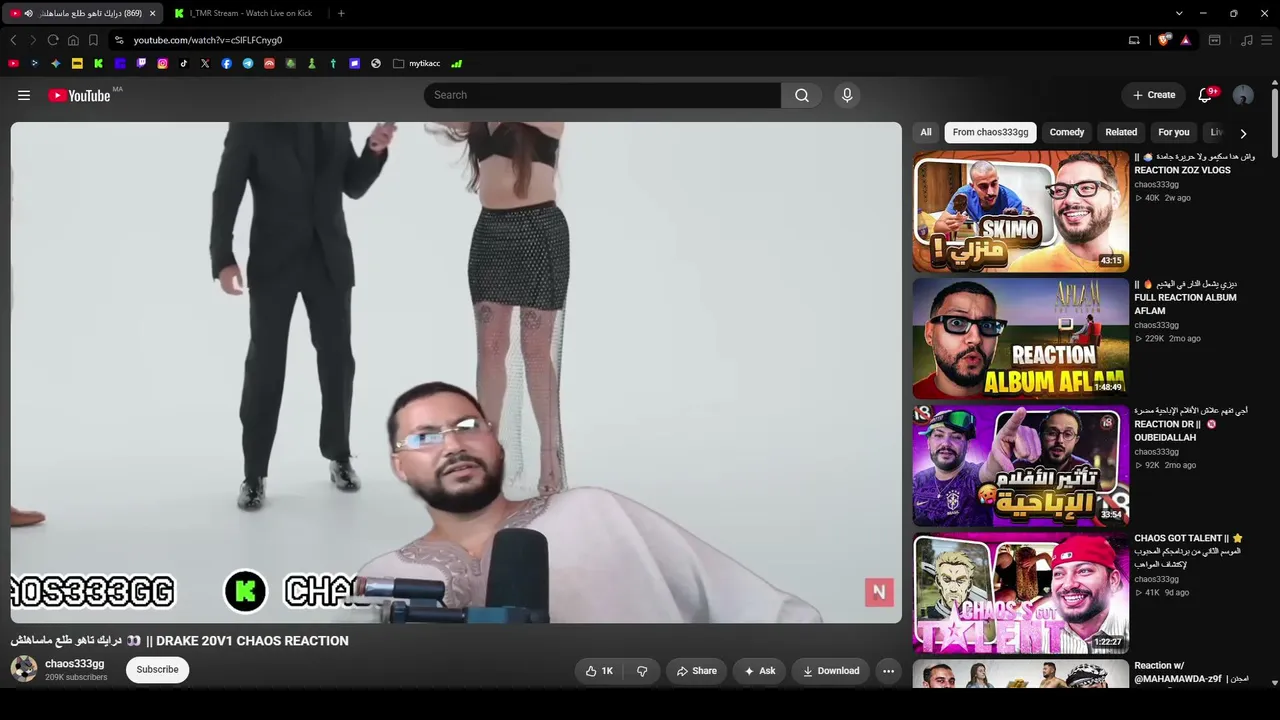1280x720 pixels.
Task: Start voice search with the microphone
Action: click(847, 95)
